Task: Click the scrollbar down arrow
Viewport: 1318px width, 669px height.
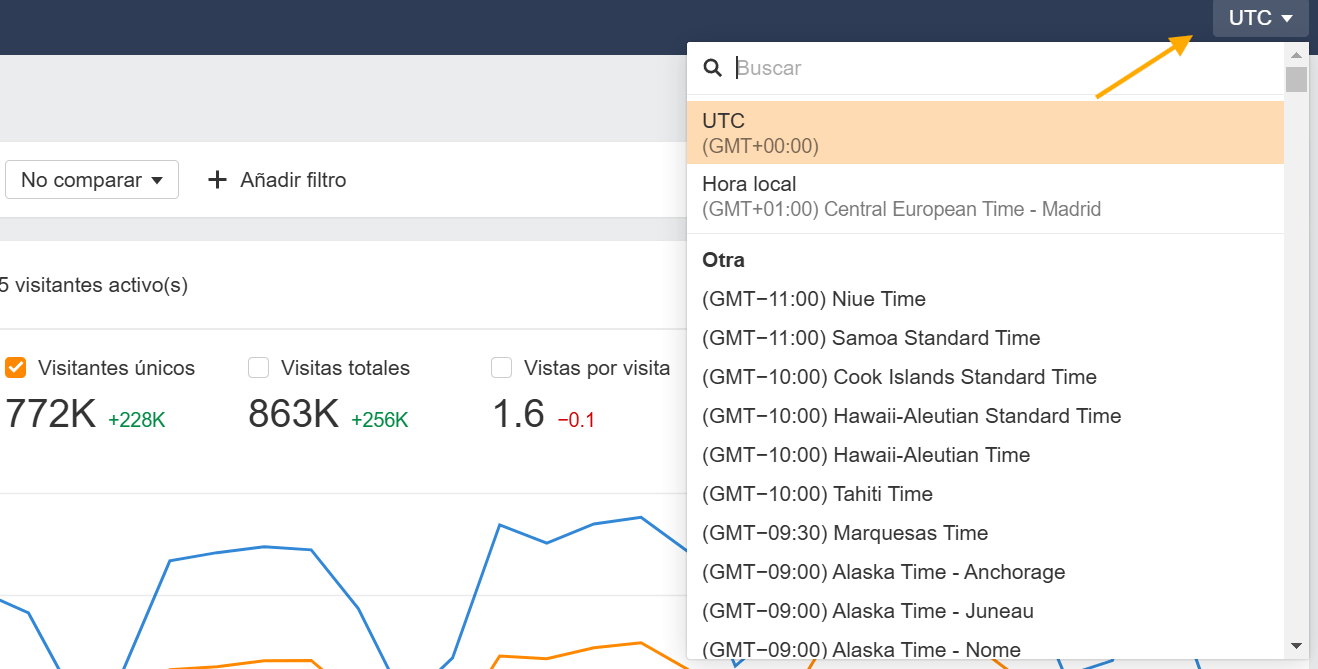Action: tap(1296, 646)
